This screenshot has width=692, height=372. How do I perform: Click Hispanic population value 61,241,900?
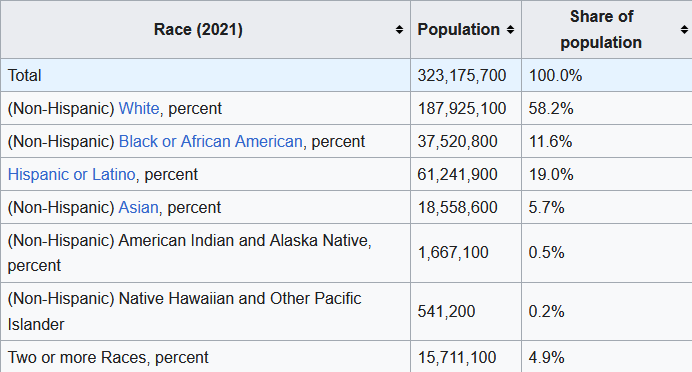[457, 174]
